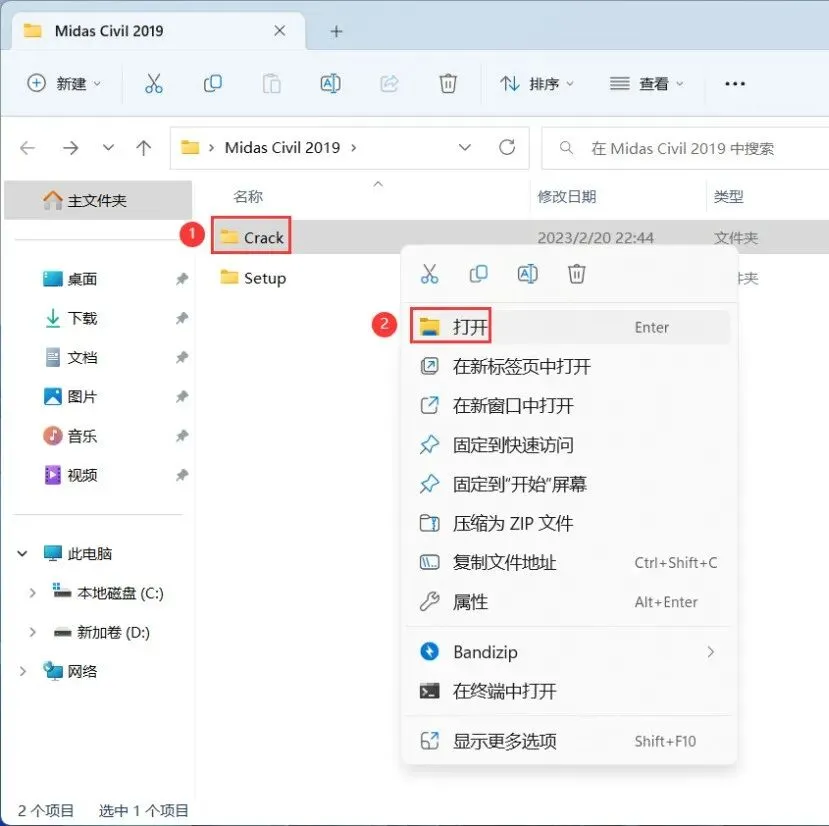Choose 属性 in the context menu

570,602
